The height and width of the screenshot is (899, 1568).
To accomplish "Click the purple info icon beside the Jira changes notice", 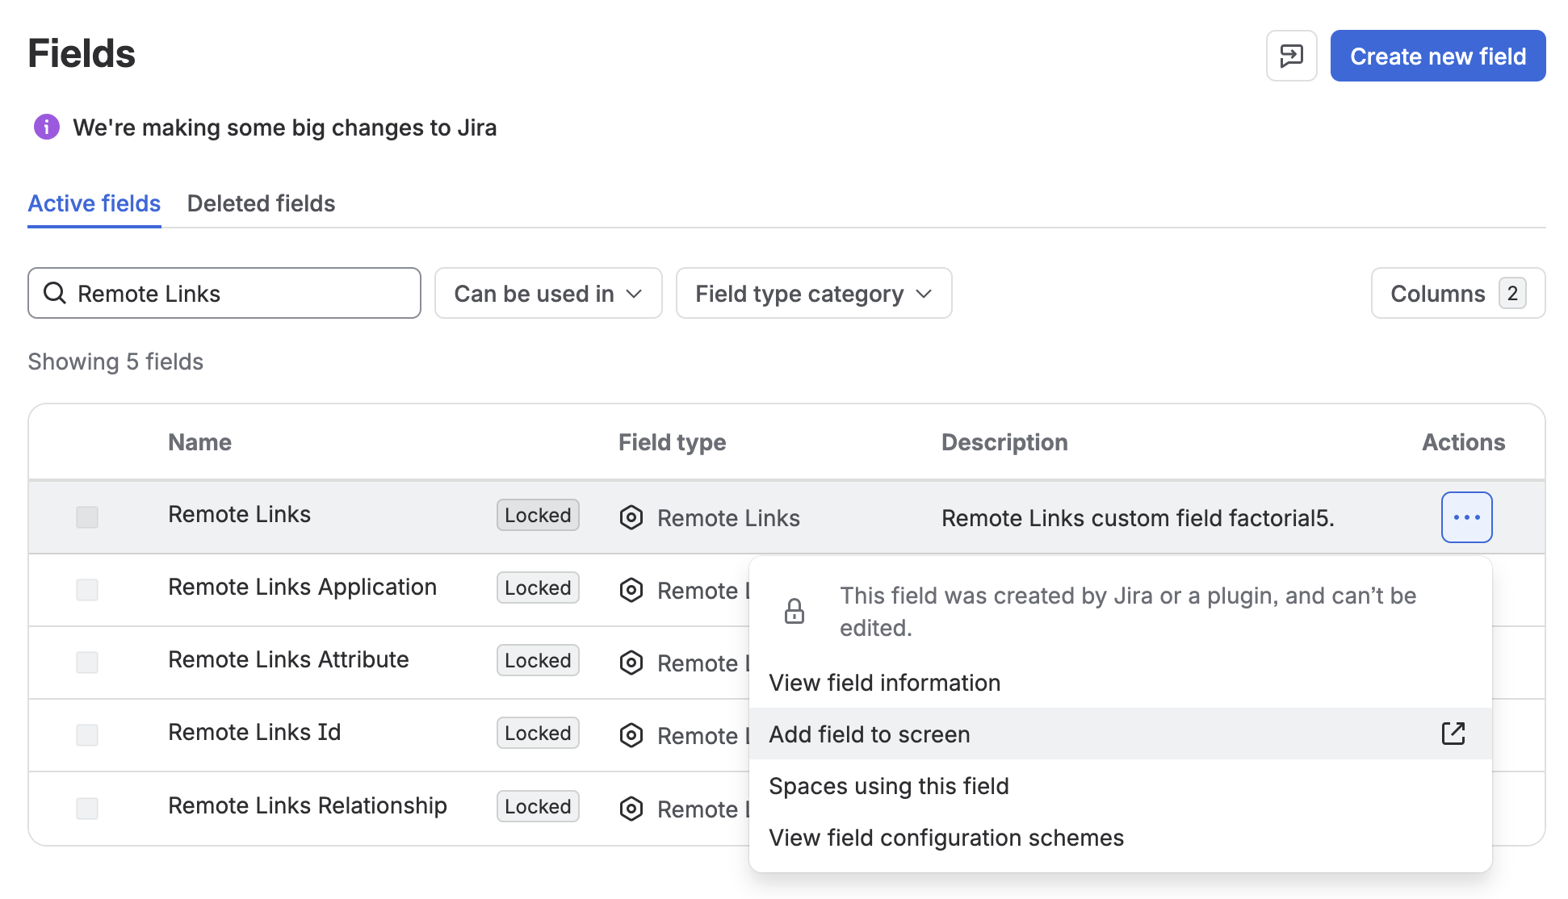I will click(46, 127).
